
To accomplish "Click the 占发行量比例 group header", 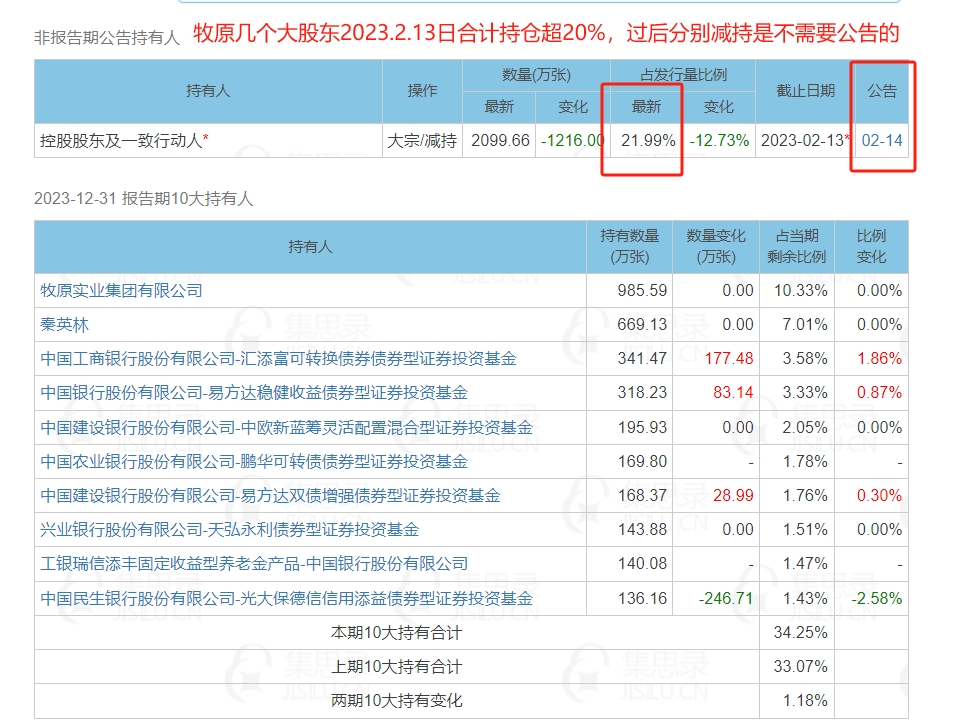I will point(683,75).
